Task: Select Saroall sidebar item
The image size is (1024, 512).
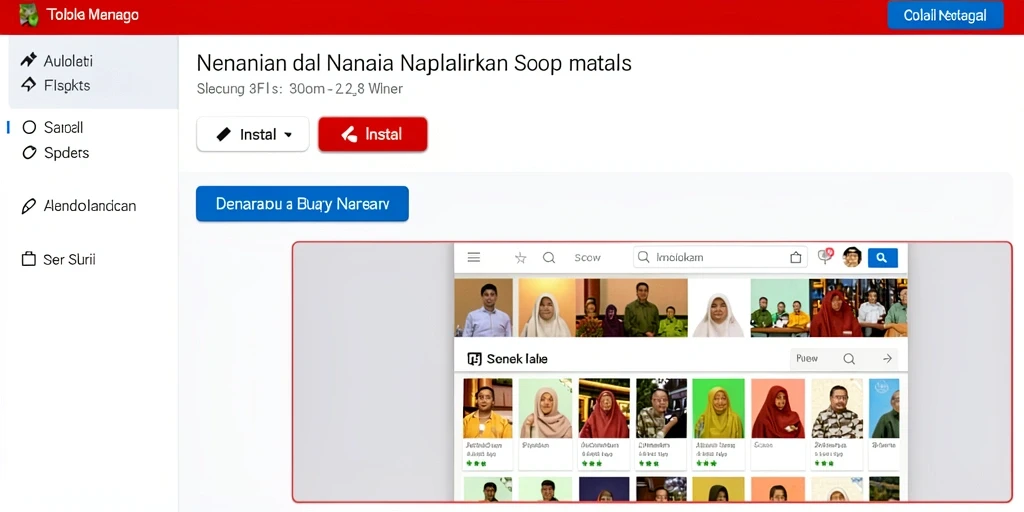Action: (63, 127)
